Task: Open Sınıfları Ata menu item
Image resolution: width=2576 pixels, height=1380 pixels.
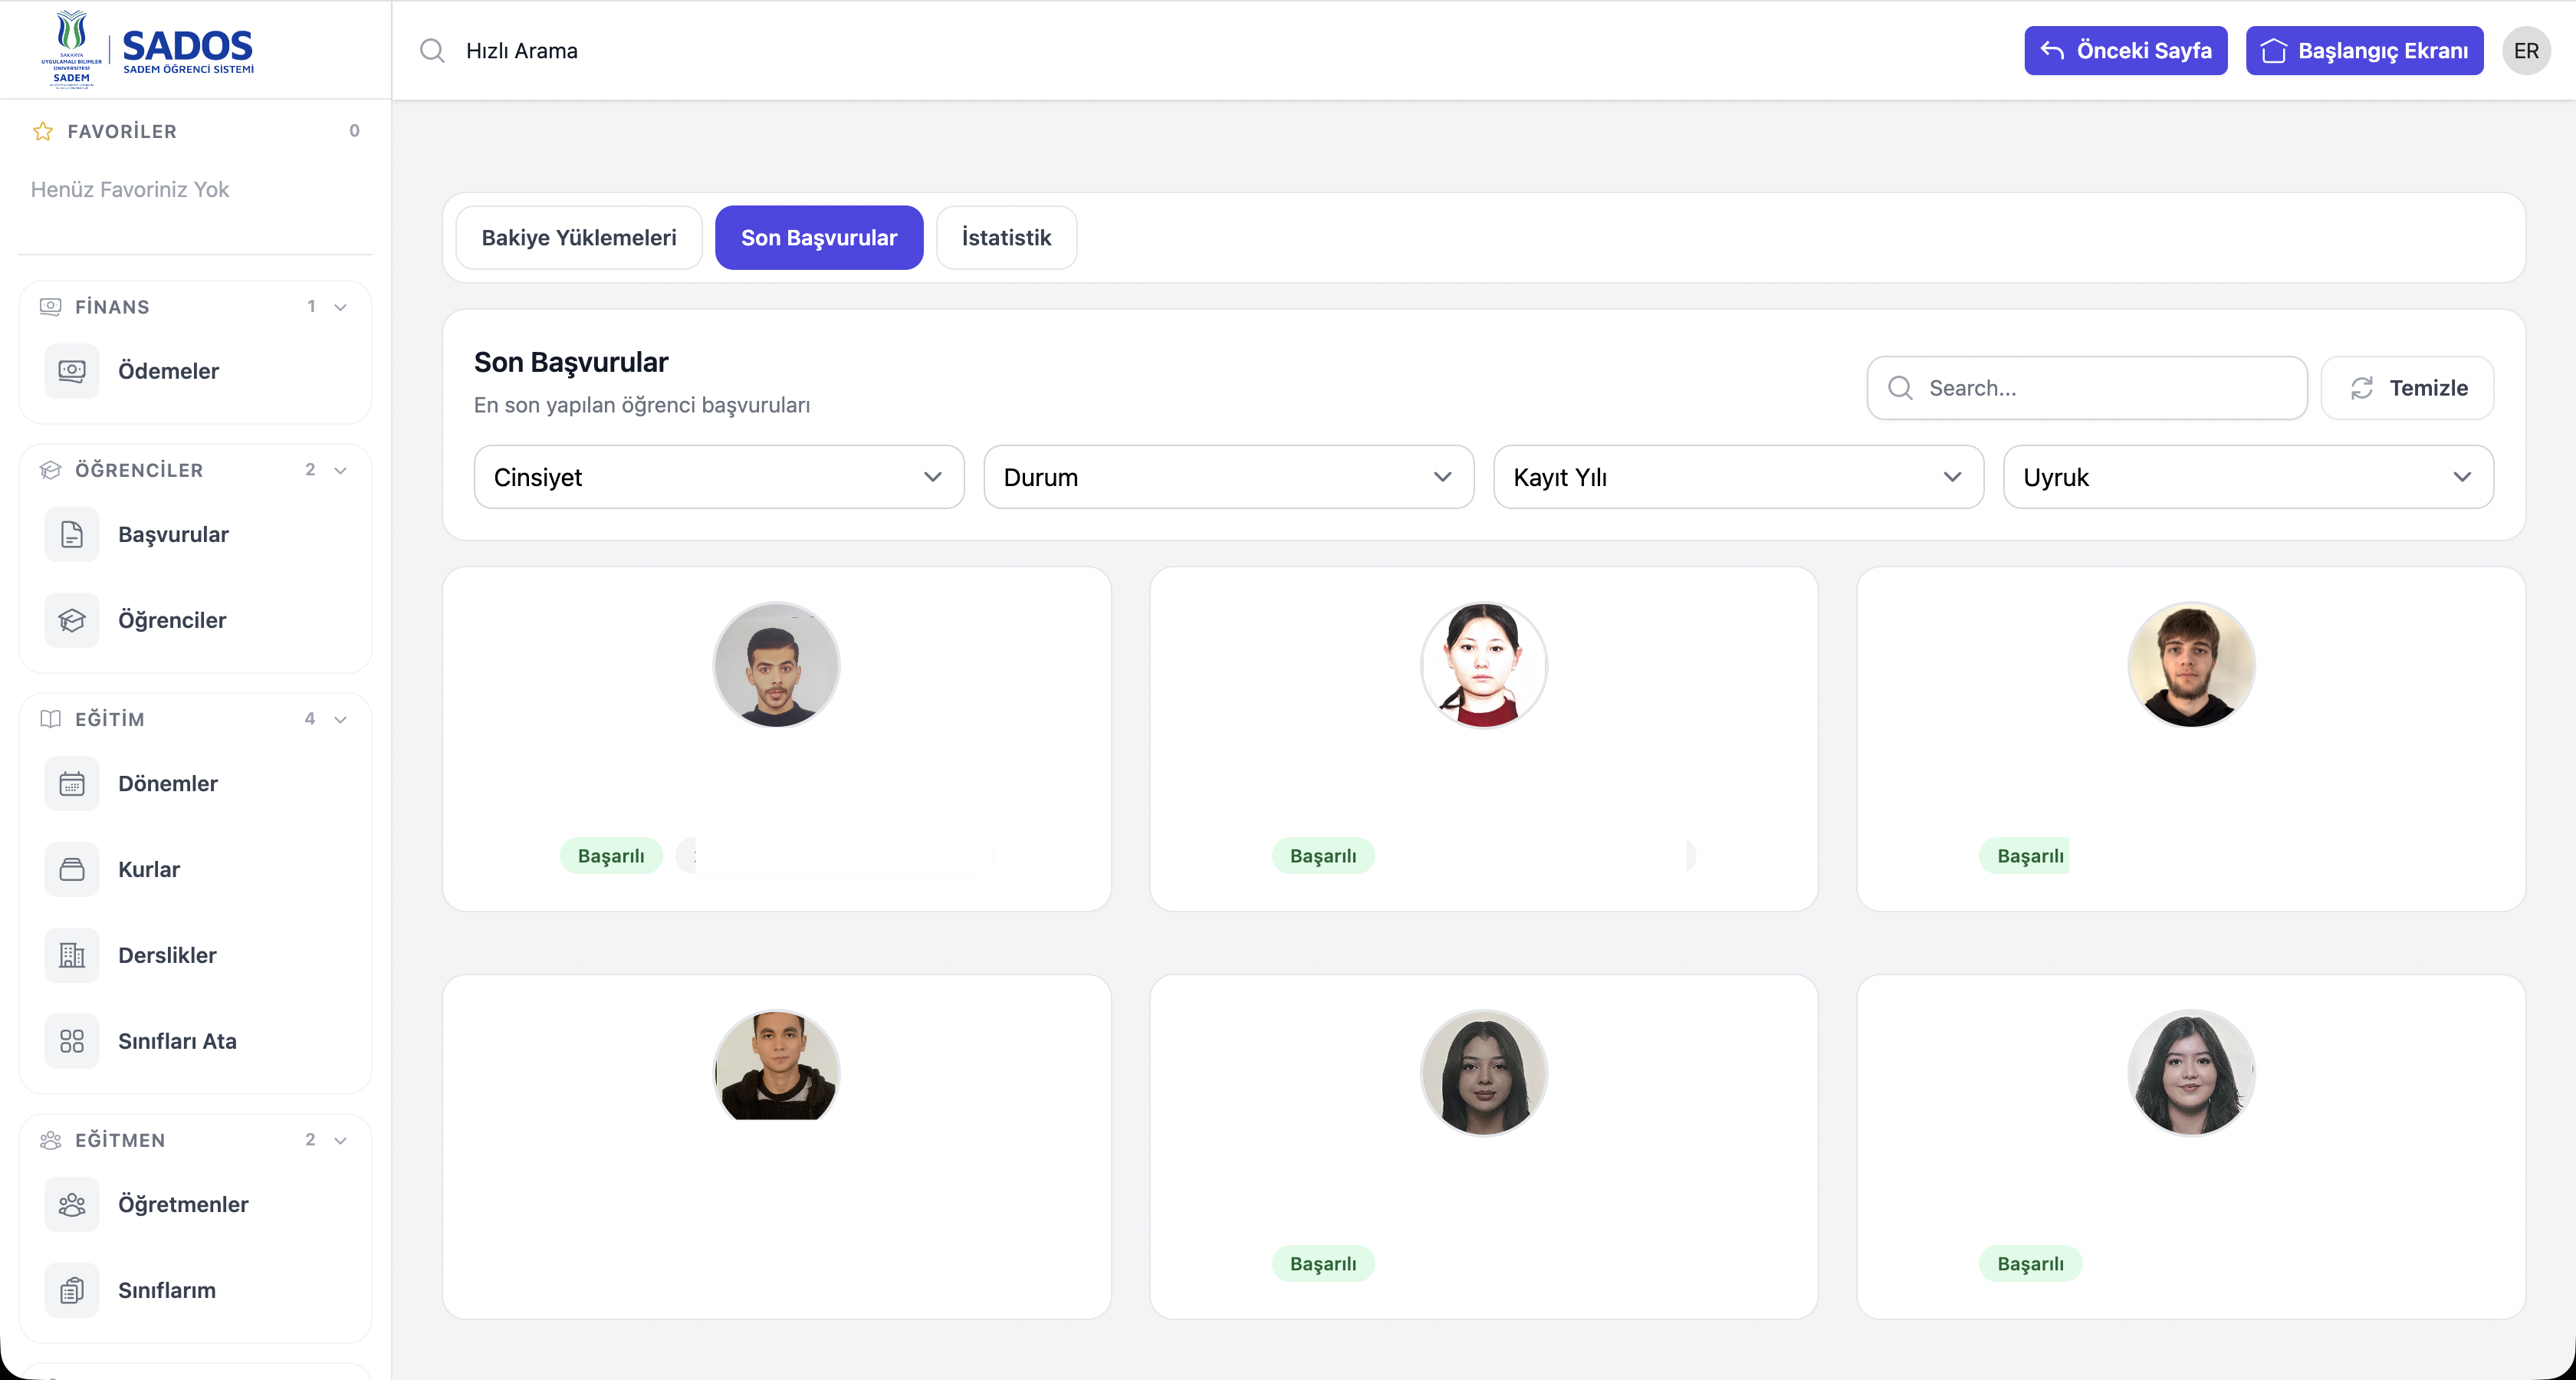Action: 195,1041
